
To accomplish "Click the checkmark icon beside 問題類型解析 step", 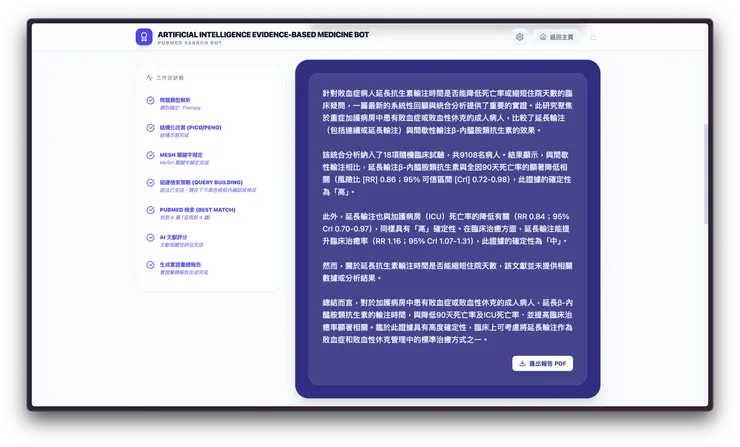I will click(x=150, y=100).
